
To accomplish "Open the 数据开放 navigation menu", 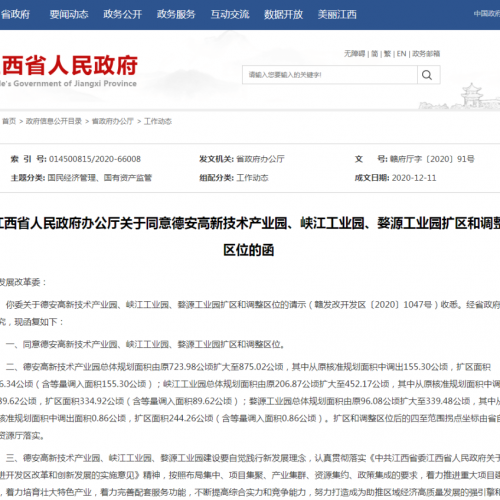I will (x=284, y=14).
